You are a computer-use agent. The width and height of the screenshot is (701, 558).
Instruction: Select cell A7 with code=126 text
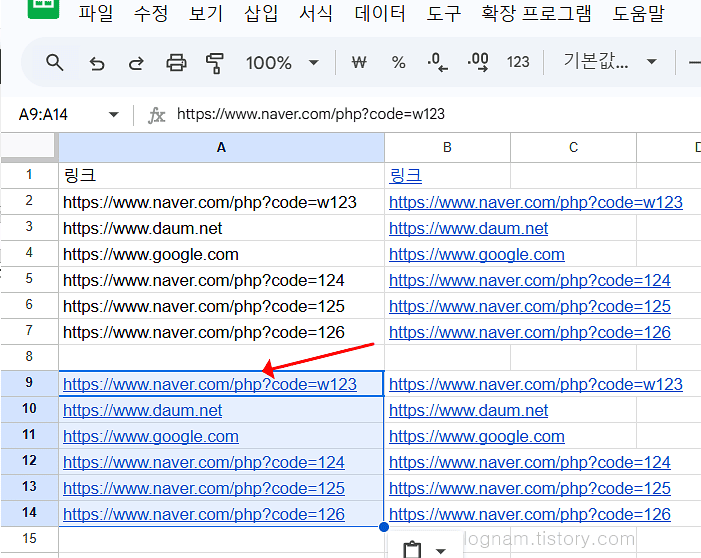(221, 331)
